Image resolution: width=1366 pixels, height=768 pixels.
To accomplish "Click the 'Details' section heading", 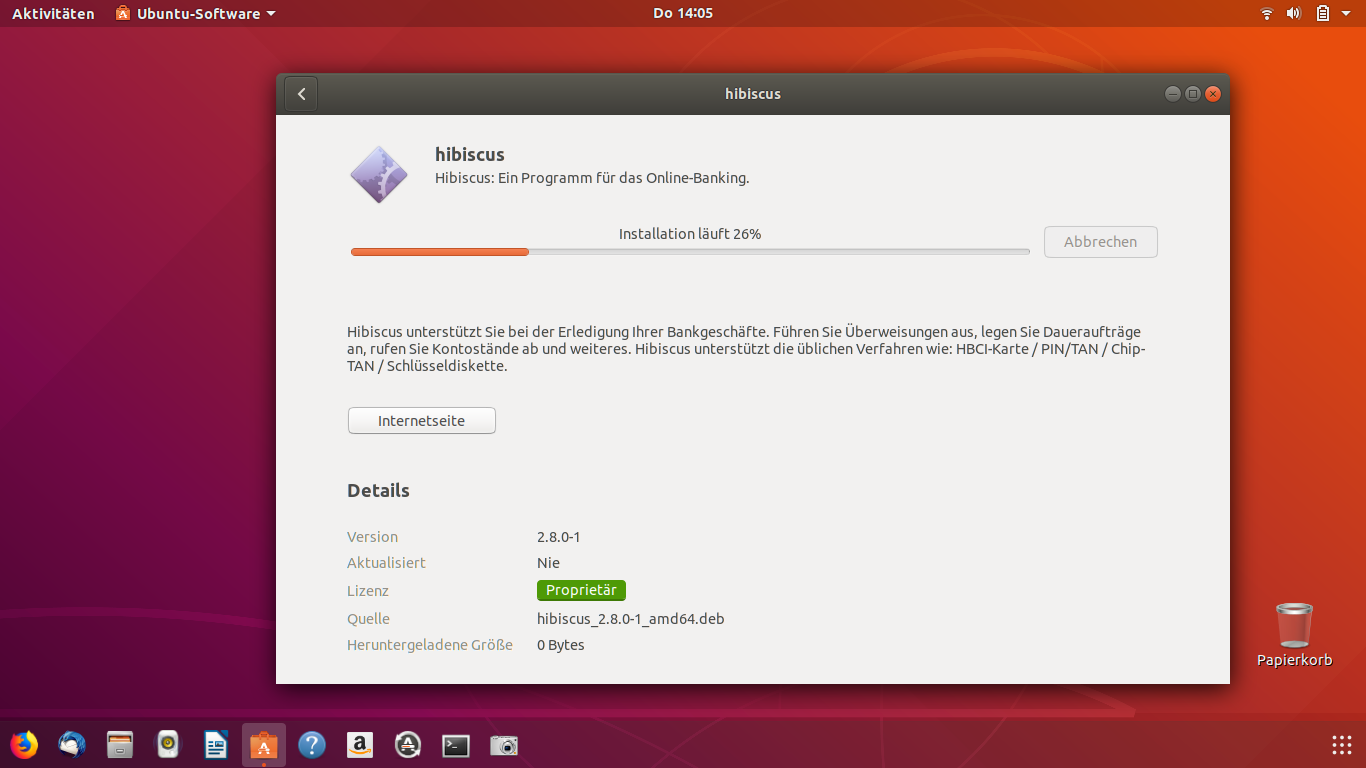I will point(378,491).
